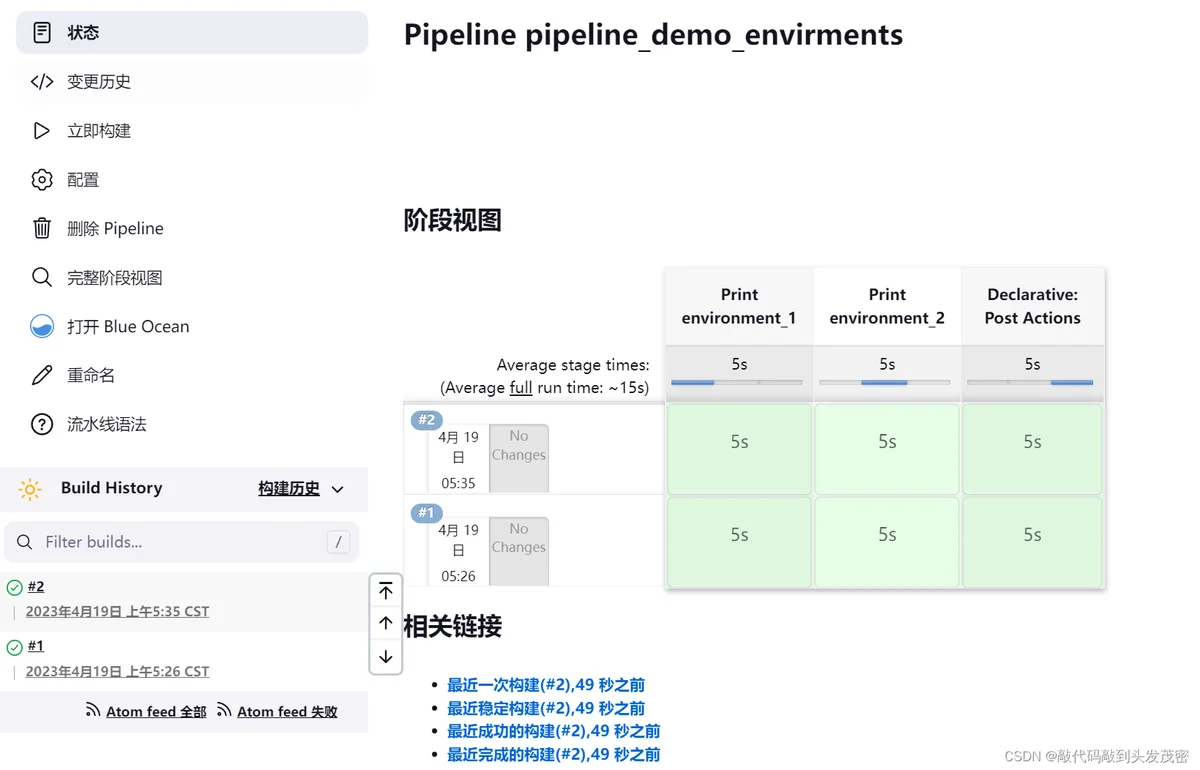Click build #2 Print environment_1 5s cell
This screenshot has height=770, width=1200.
click(x=739, y=448)
